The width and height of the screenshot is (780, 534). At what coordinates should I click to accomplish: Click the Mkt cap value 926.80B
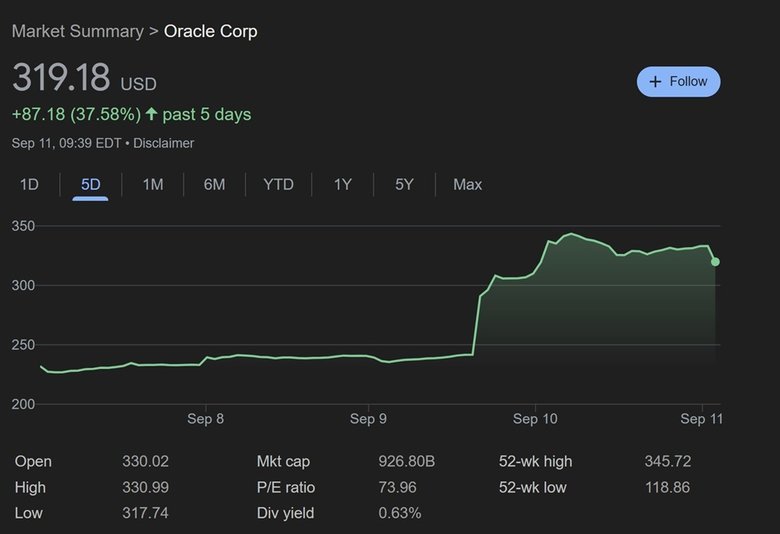[406, 461]
